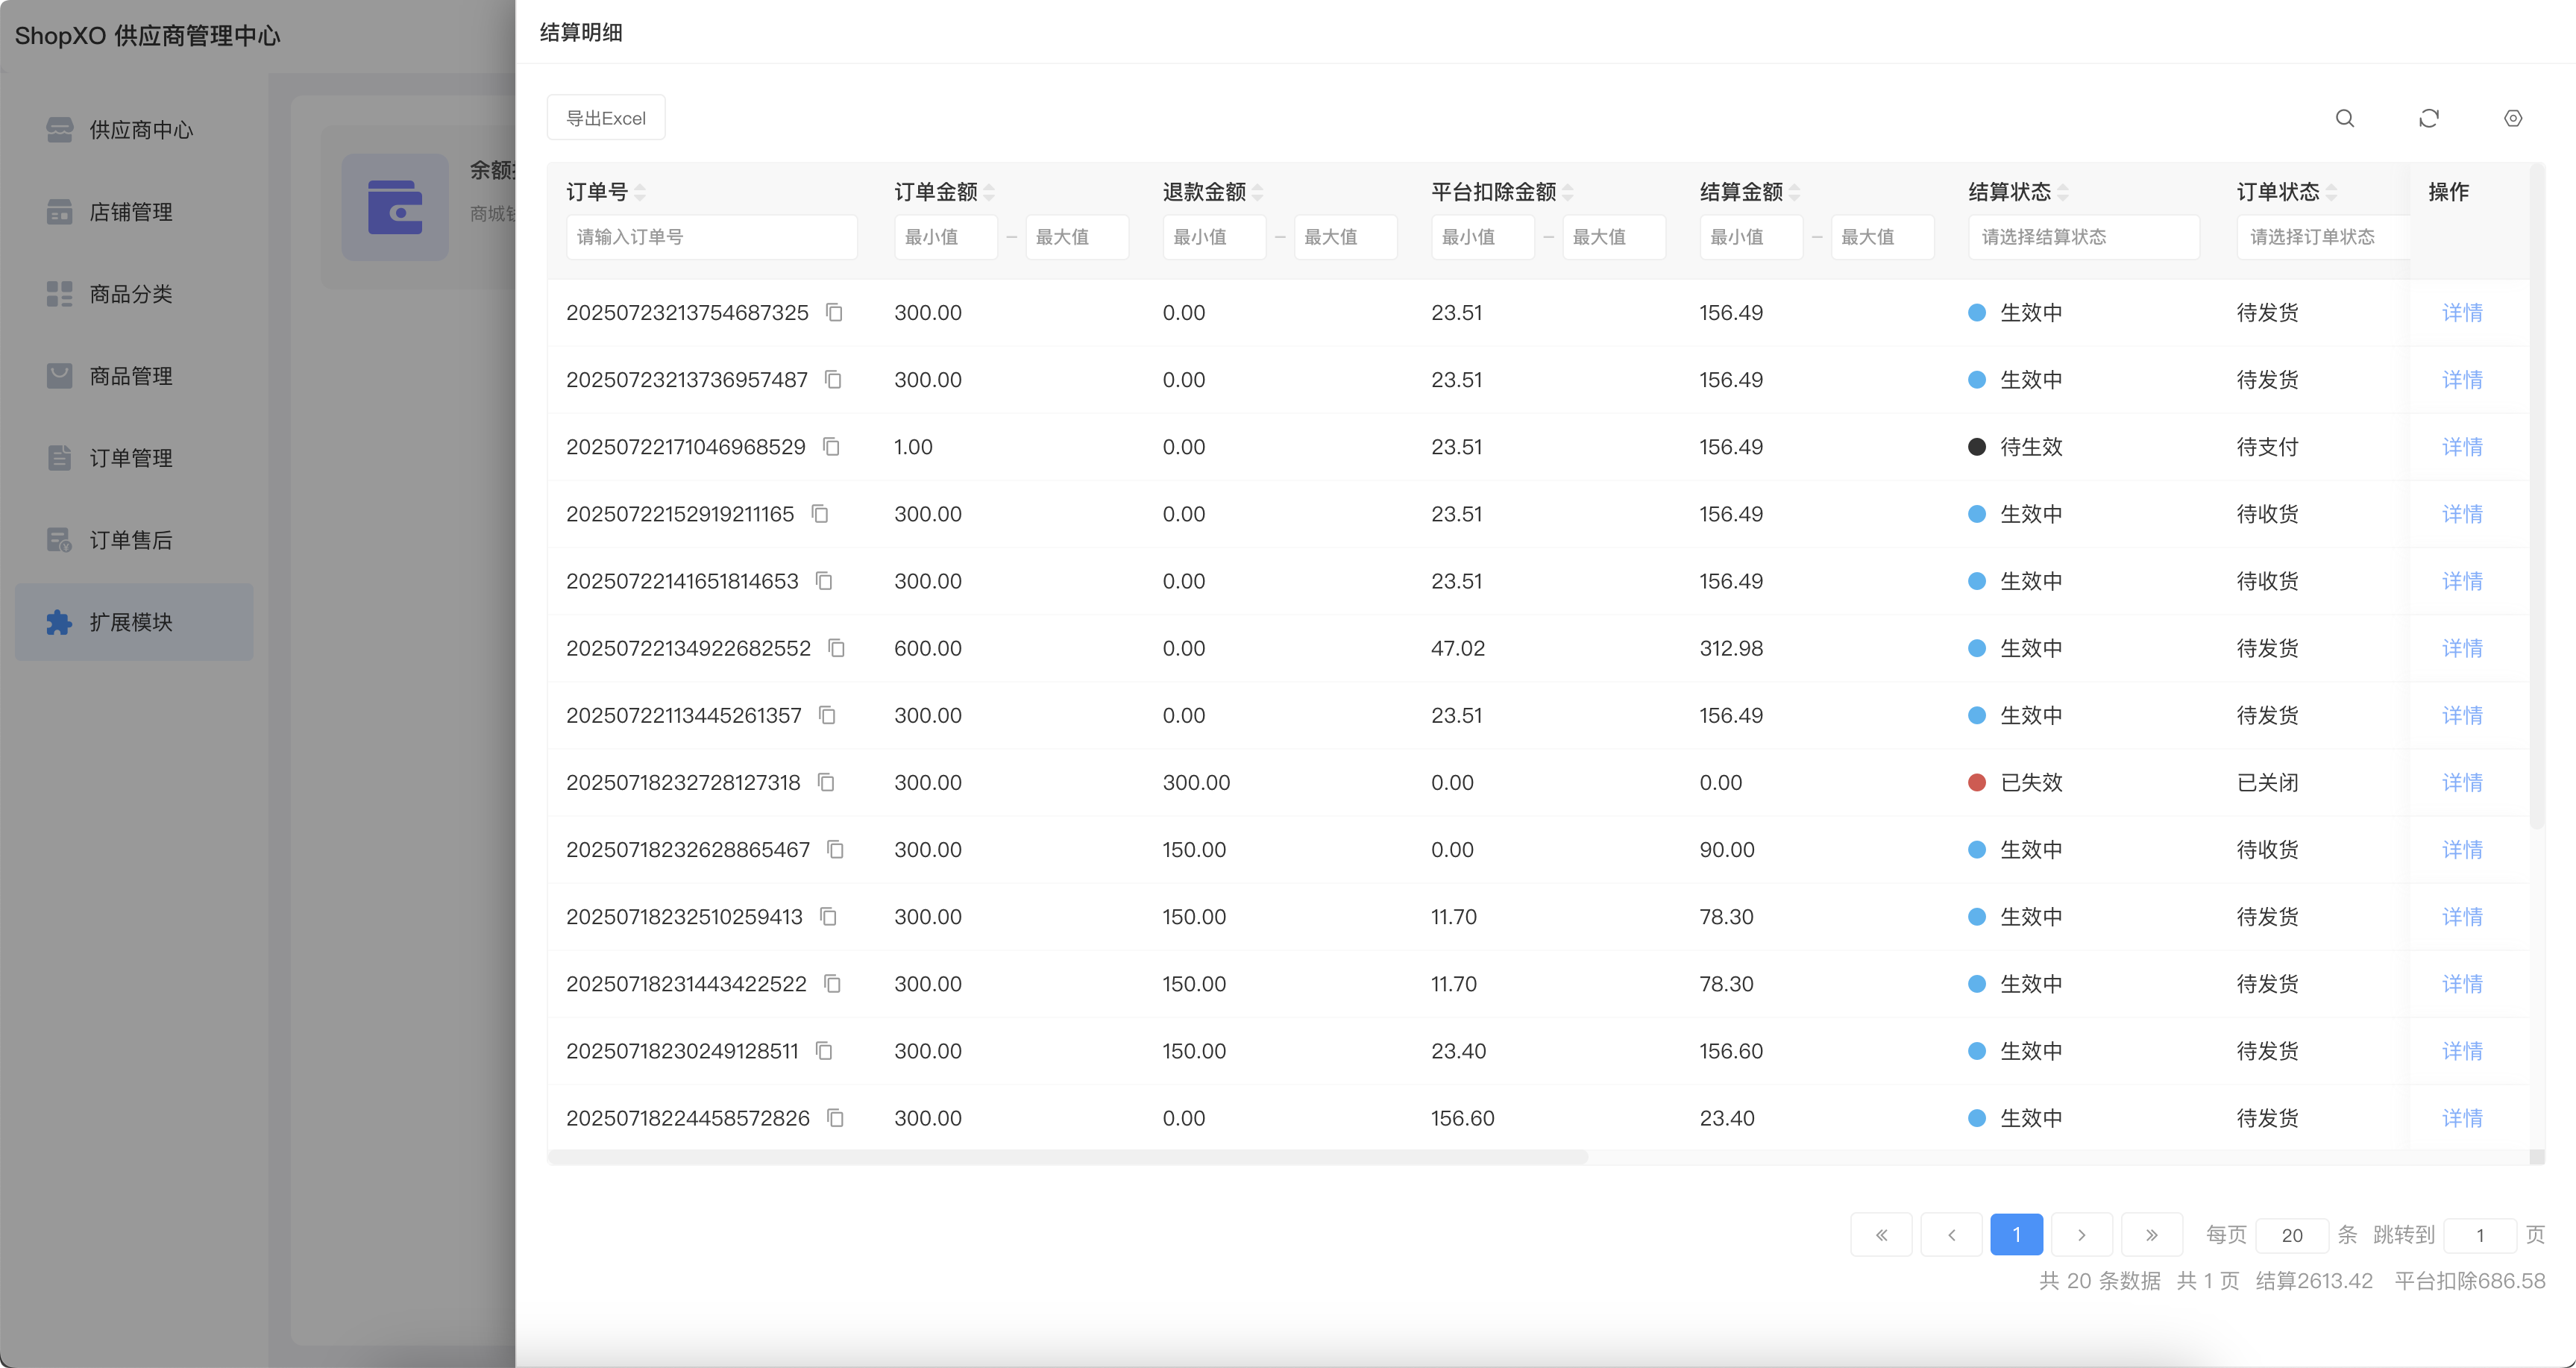
Task: Open 详情 for the 已失效 order
Action: coord(2462,782)
